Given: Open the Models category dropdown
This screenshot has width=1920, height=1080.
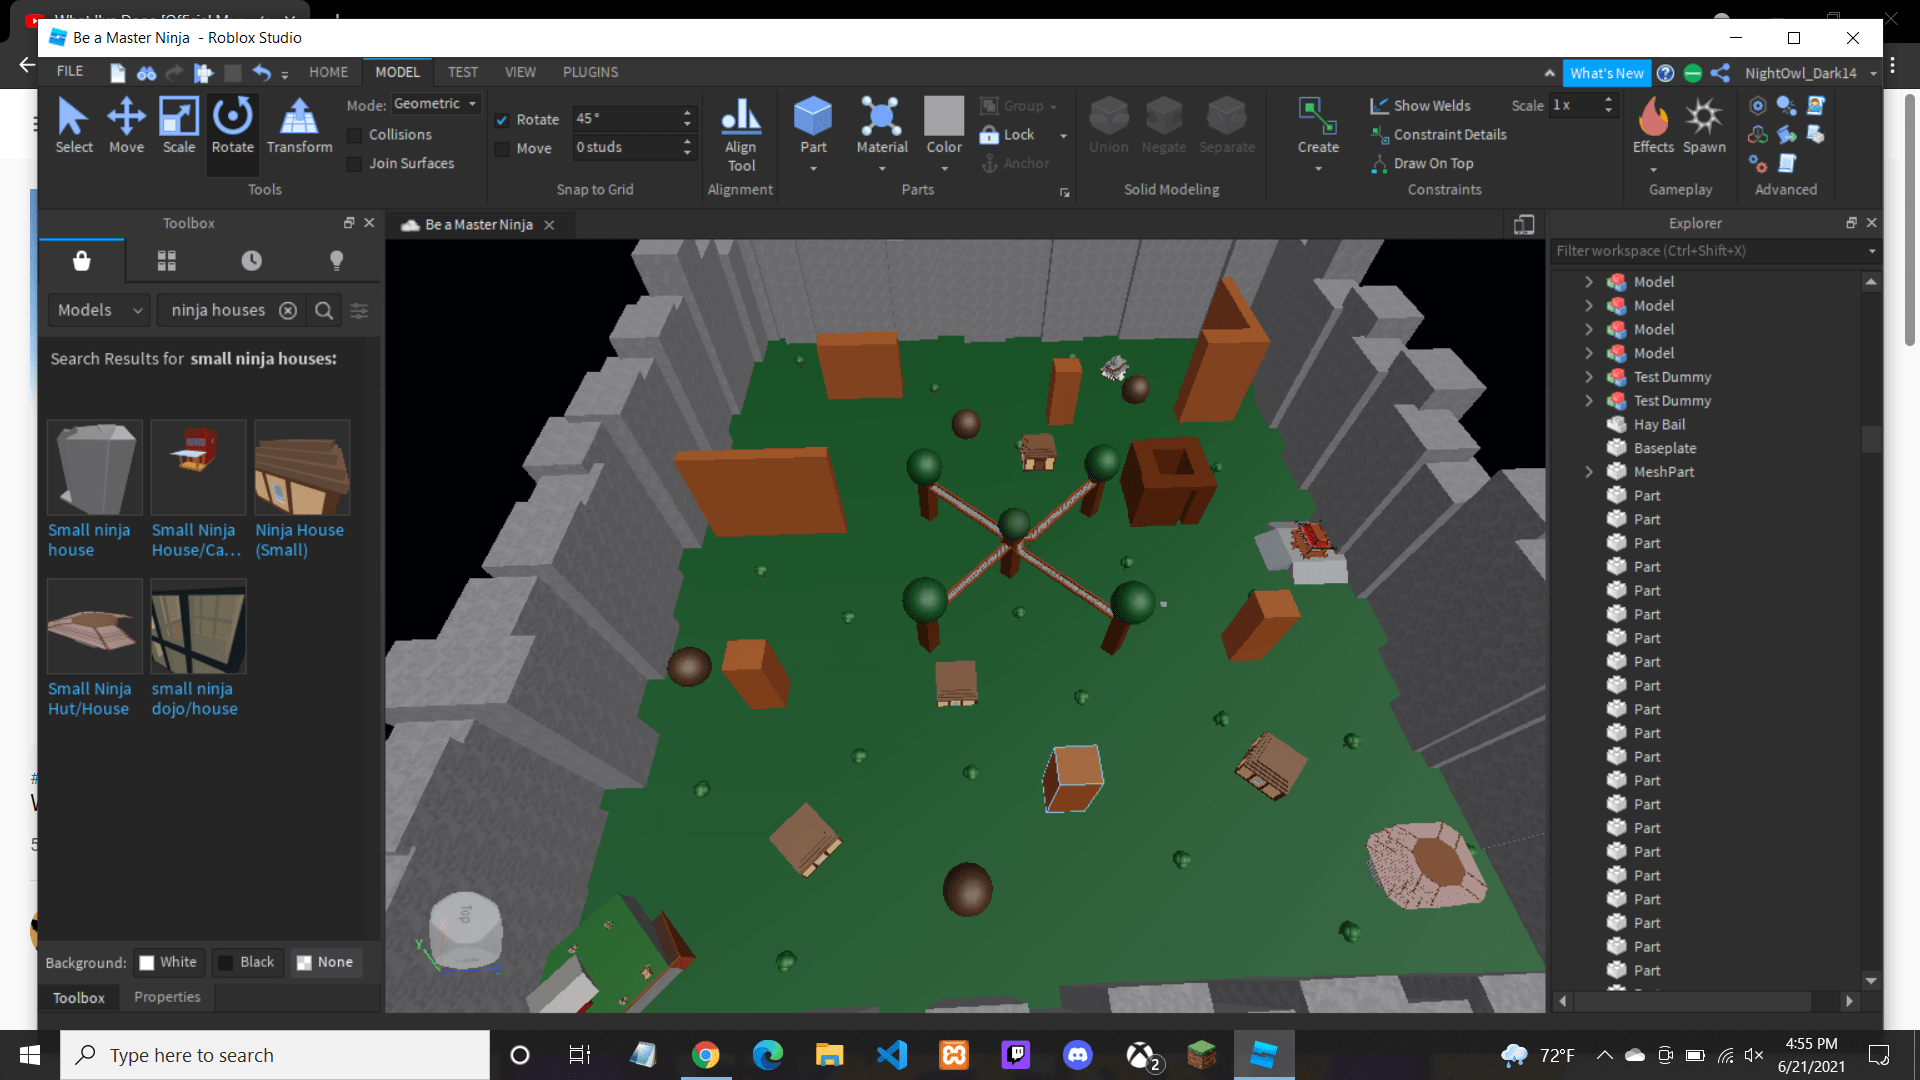Looking at the screenshot, I should 99,311.
